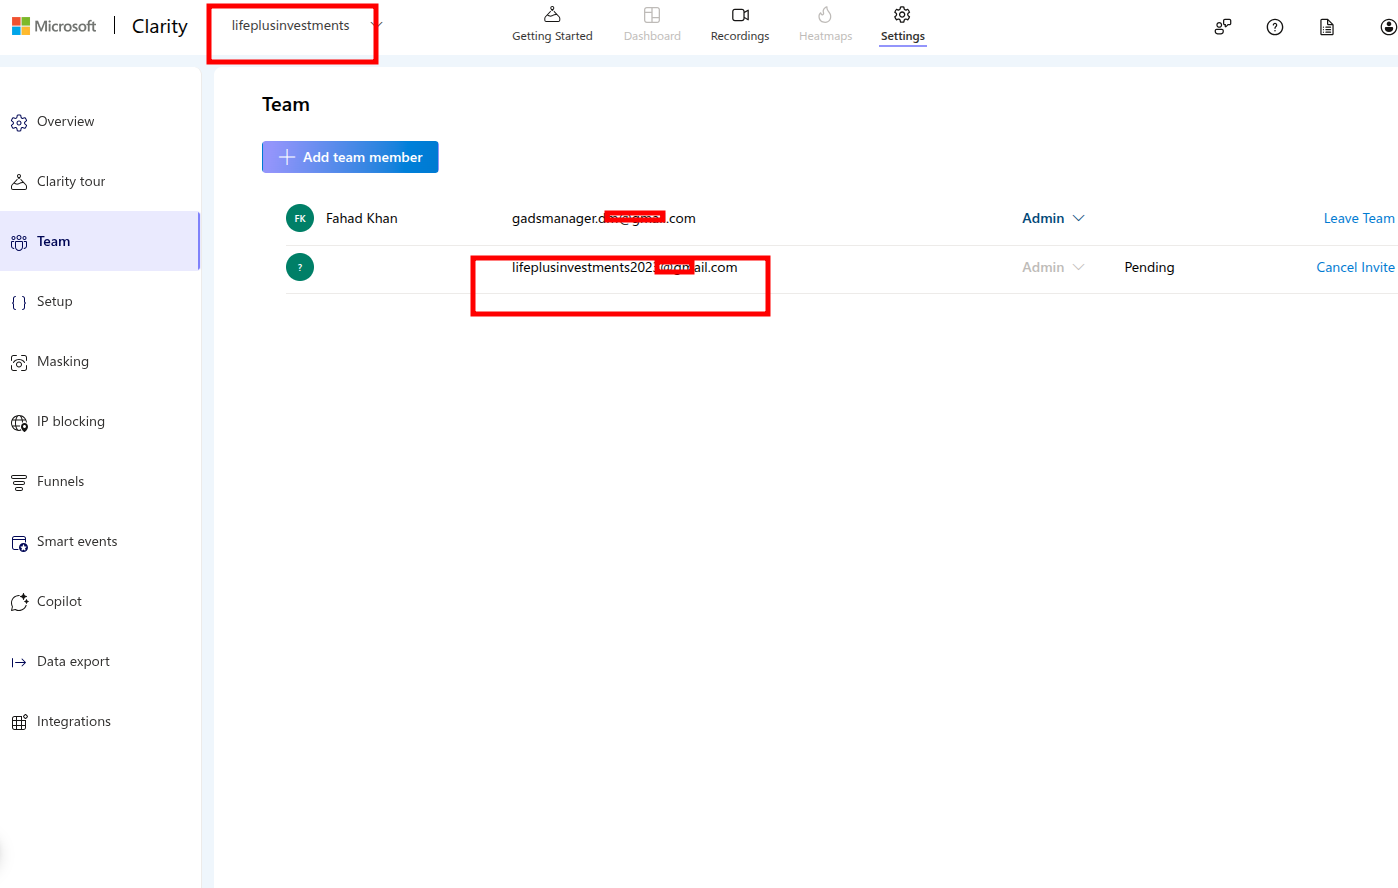The width and height of the screenshot is (1398, 888).
Task: Click the Setup braces icon
Action: tap(19, 302)
